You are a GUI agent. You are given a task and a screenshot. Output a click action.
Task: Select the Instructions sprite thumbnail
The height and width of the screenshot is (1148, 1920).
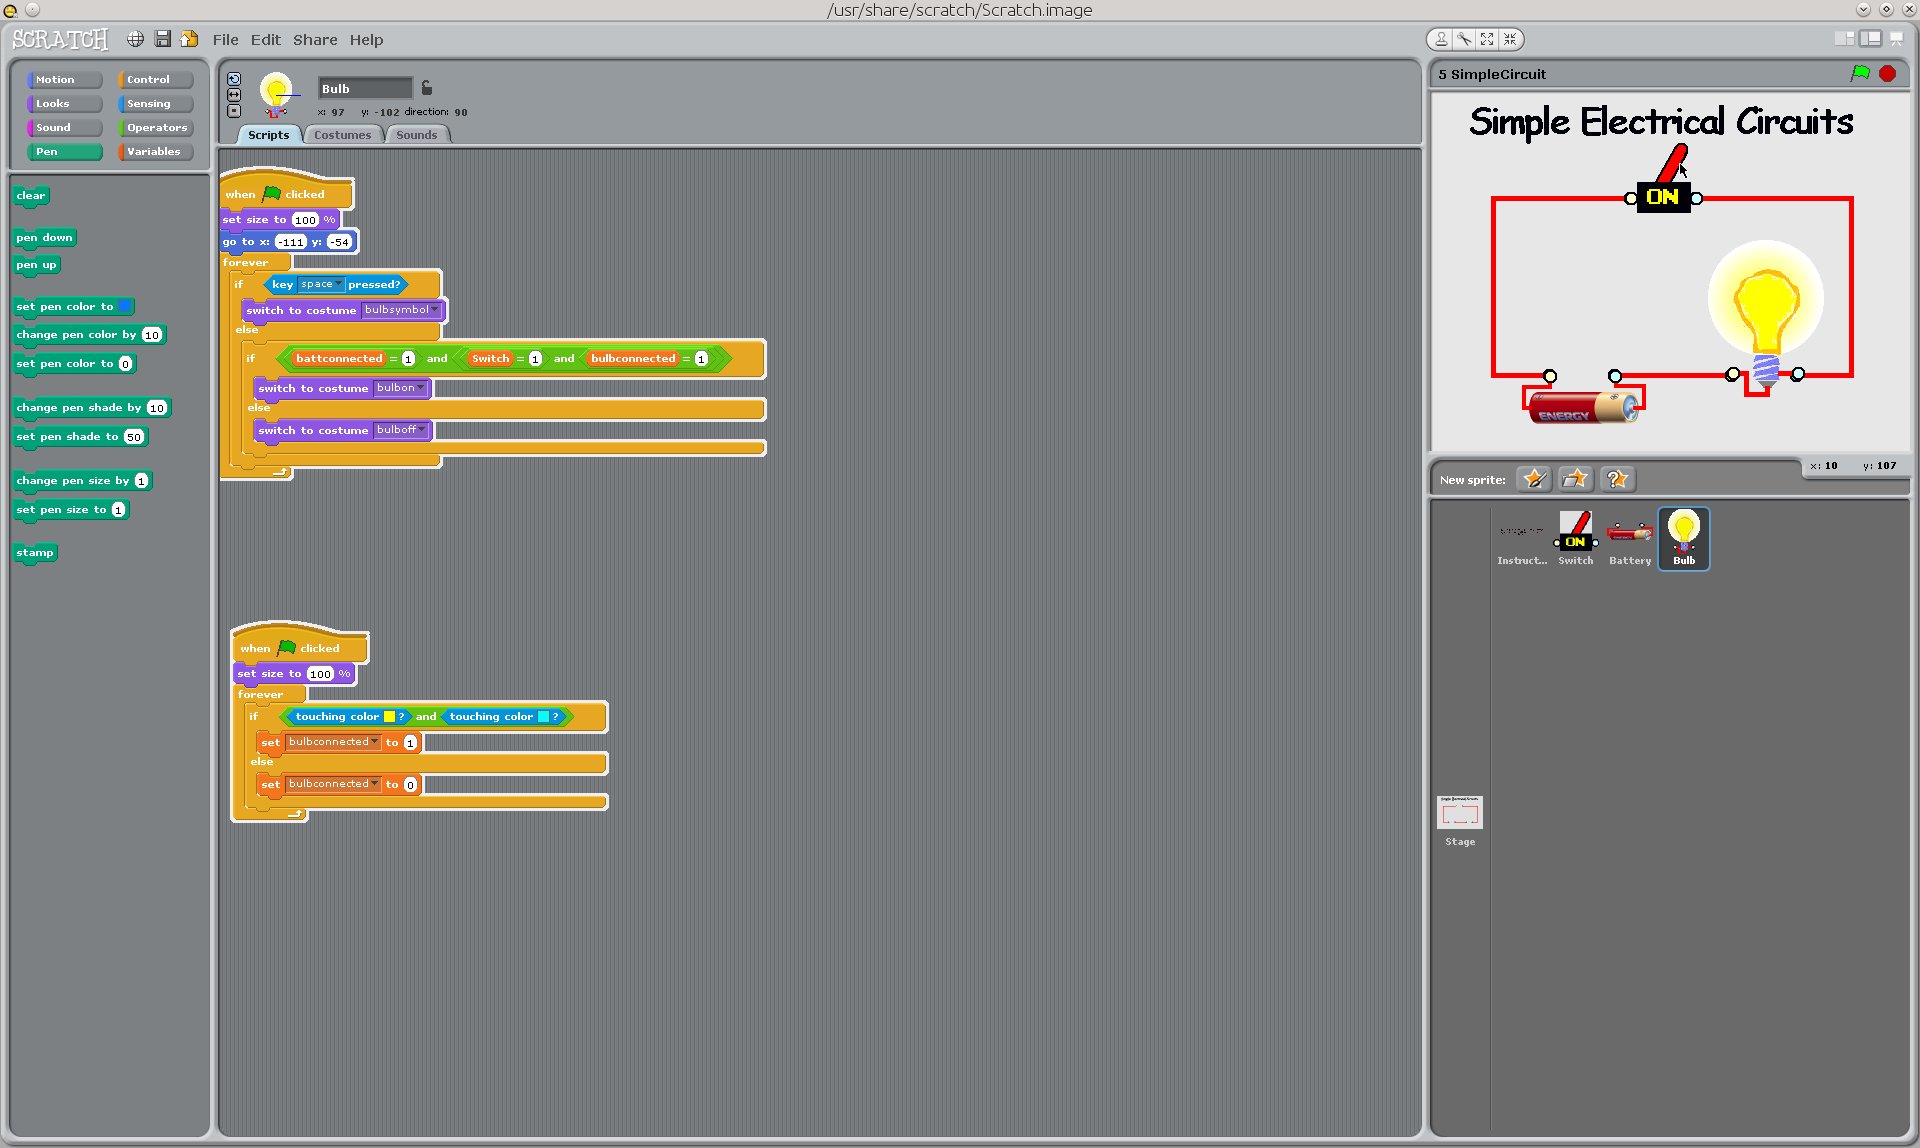[1522, 538]
